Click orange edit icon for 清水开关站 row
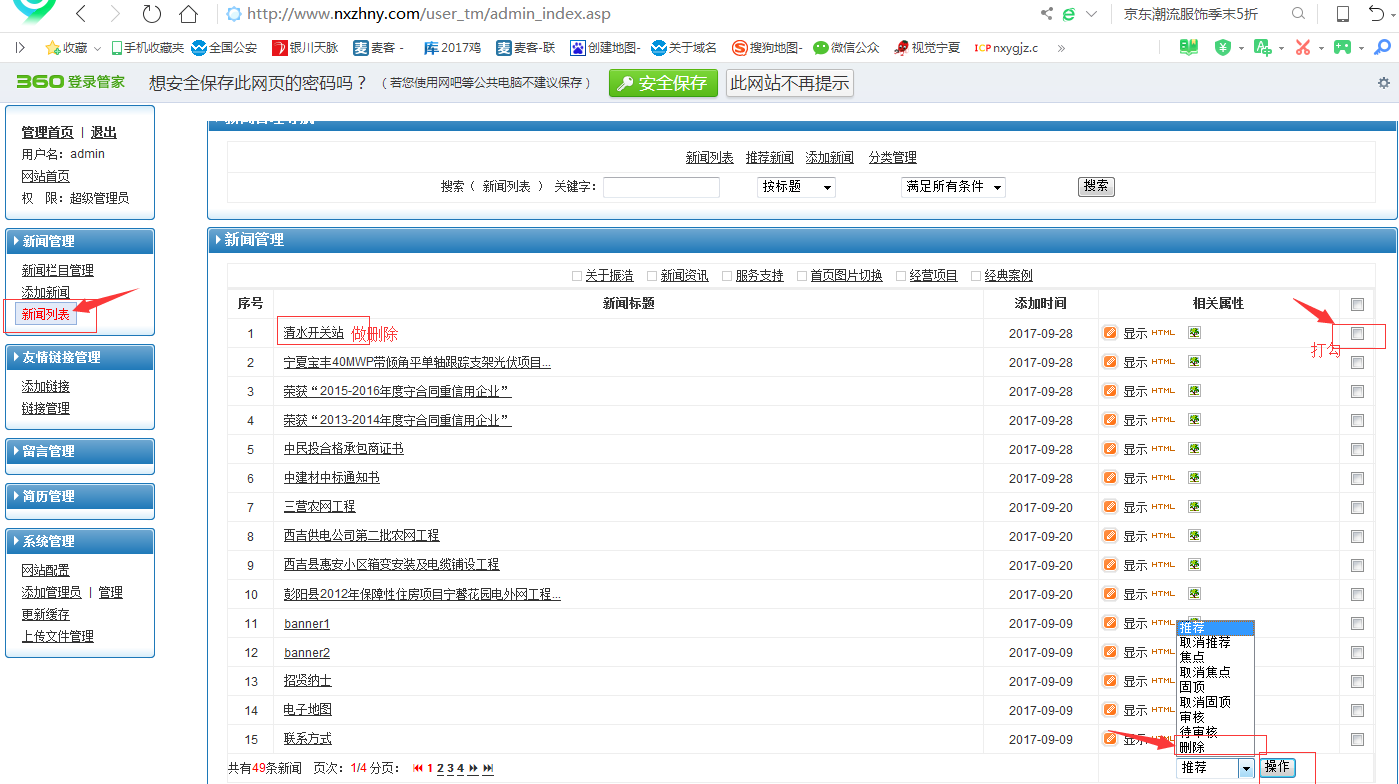Viewport: 1399px width, 784px height. click(1110, 333)
